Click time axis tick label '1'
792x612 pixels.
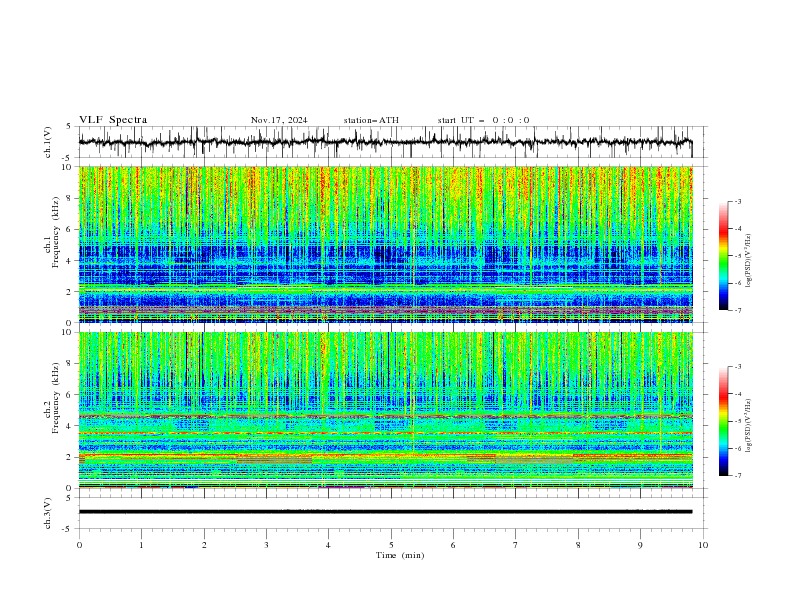(x=141, y=545)
